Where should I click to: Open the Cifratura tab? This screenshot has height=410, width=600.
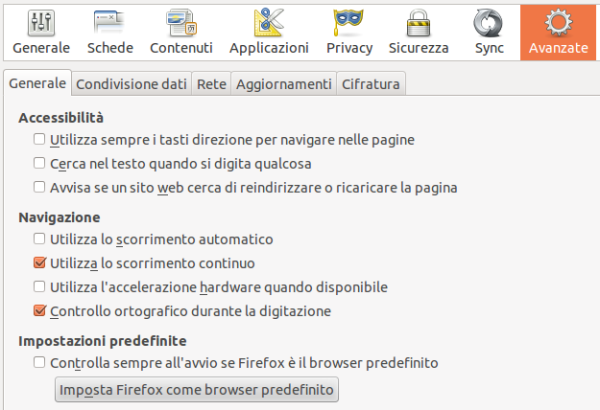(x=371, y=85)
